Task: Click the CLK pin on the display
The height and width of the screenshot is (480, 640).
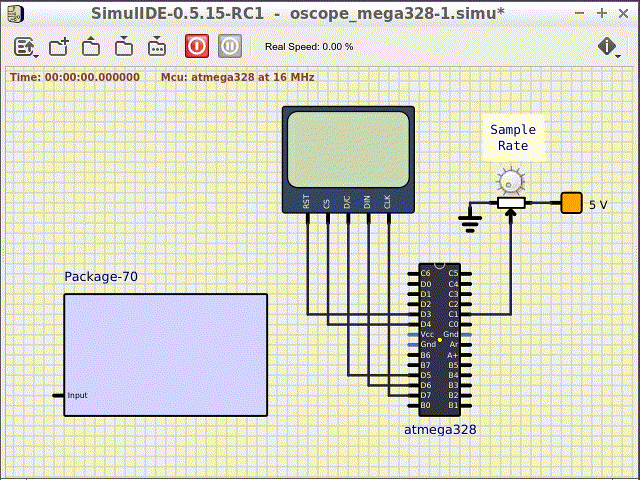Action: pyautogui.click(x=389, y=219)
